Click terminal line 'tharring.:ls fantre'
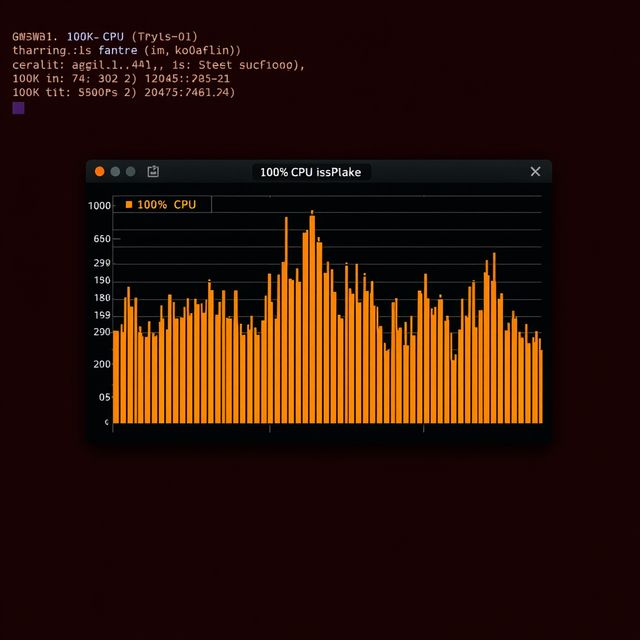 (x=127, y=51)
